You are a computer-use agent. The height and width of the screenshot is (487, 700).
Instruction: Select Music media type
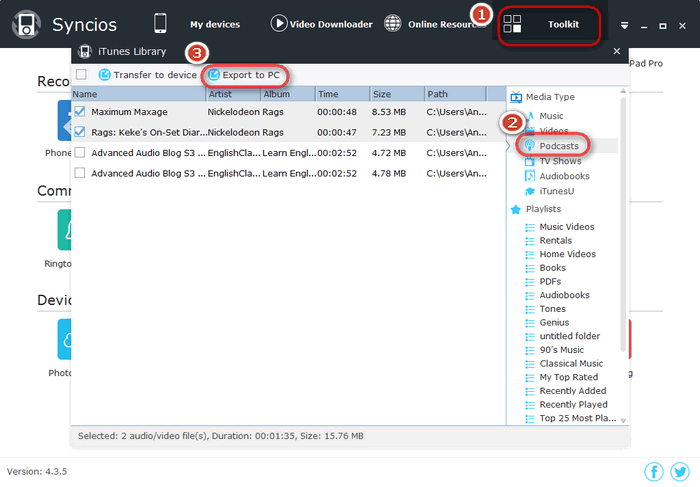pos(551,116)
